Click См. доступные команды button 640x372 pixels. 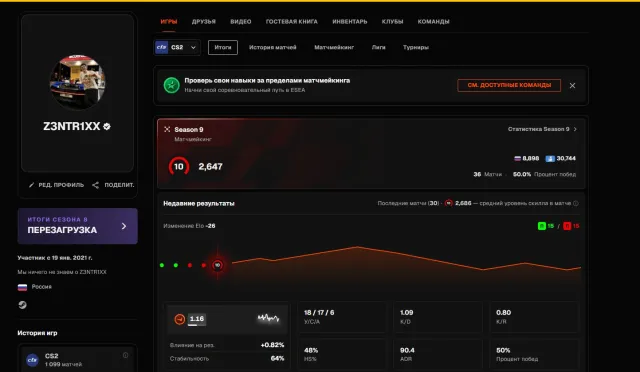click(x=509, y=85)
